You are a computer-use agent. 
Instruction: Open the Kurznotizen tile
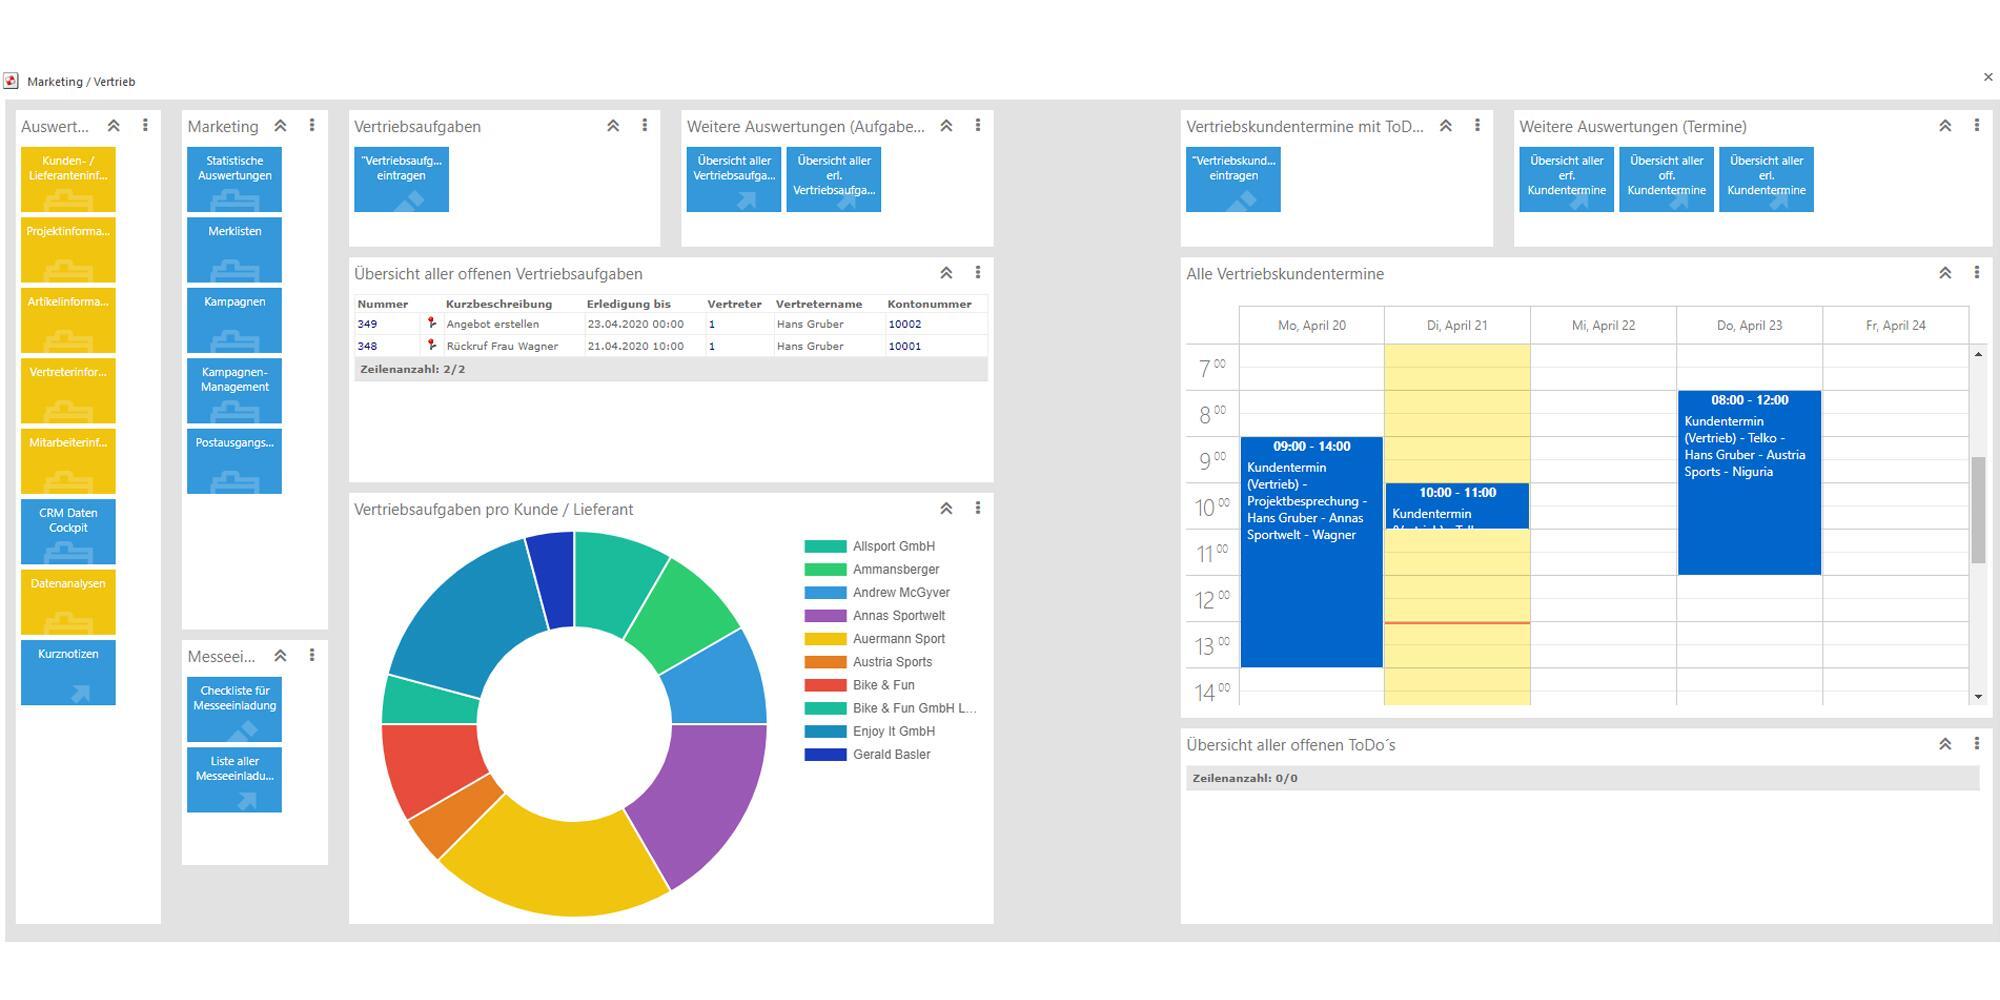point(68,673)
